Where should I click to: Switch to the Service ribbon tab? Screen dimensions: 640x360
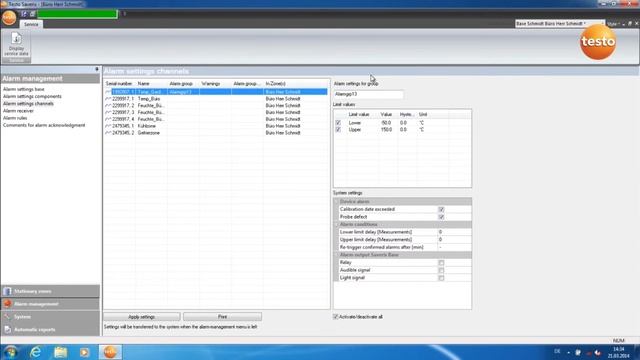pos(31,24)
